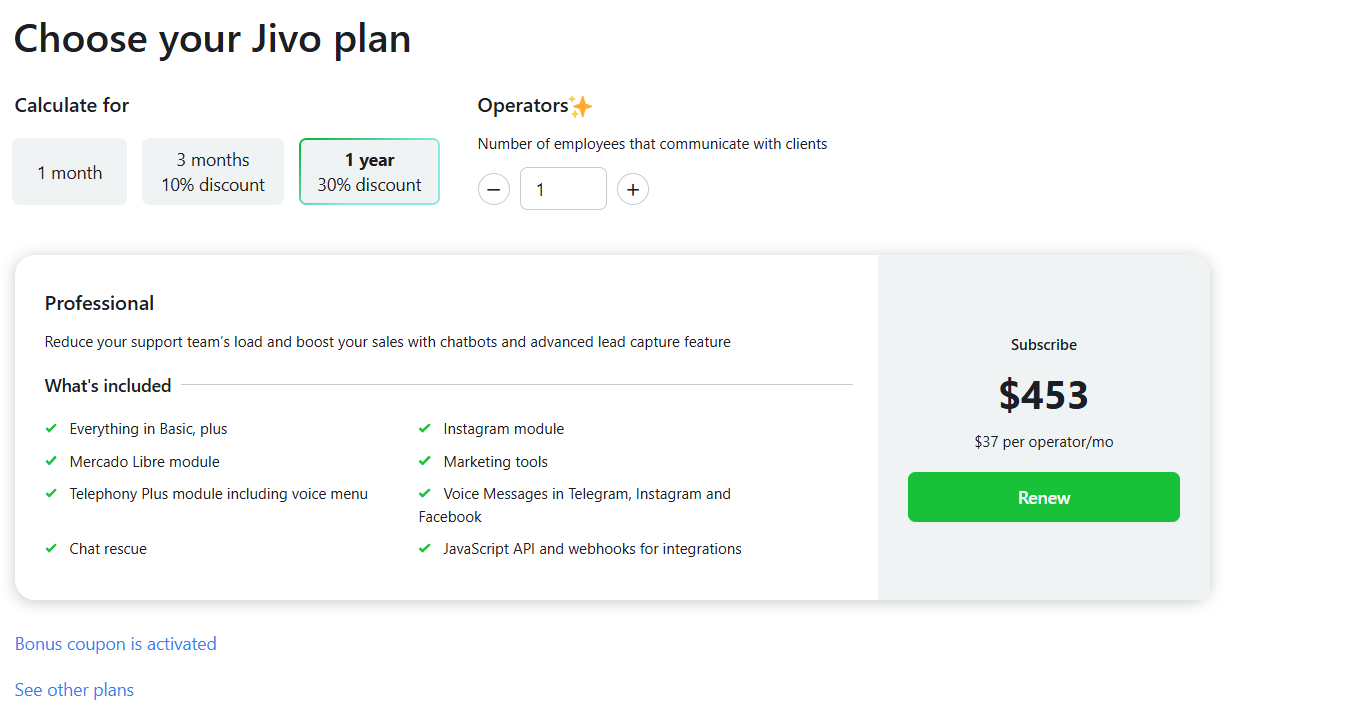The width and height of the screenshot is (1348, 723).
Task: Select the operators number input field
Action: [563, 189]
